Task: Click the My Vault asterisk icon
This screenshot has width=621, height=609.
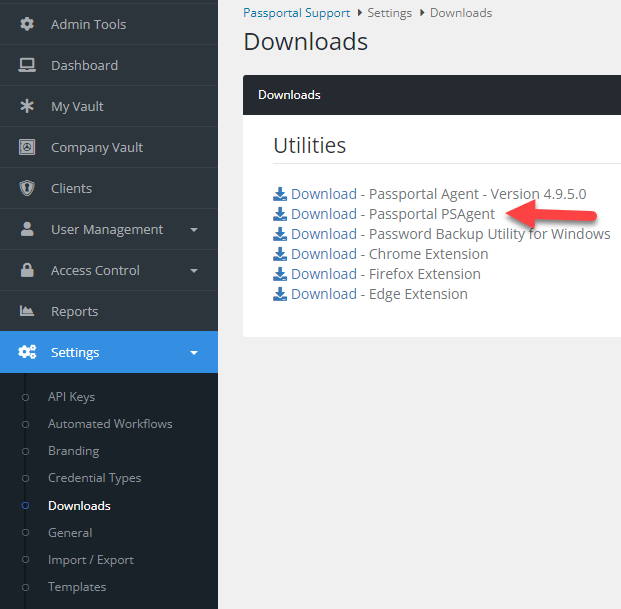Action: 27,106
